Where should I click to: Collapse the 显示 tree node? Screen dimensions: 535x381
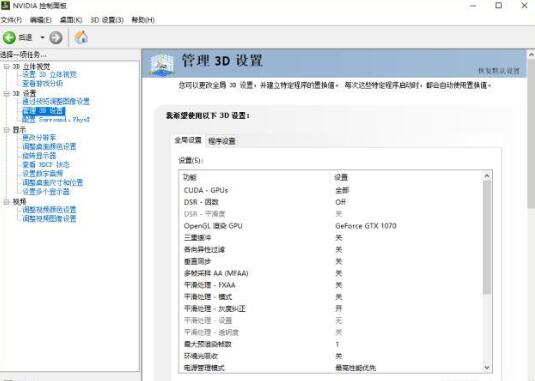point(6,130)
